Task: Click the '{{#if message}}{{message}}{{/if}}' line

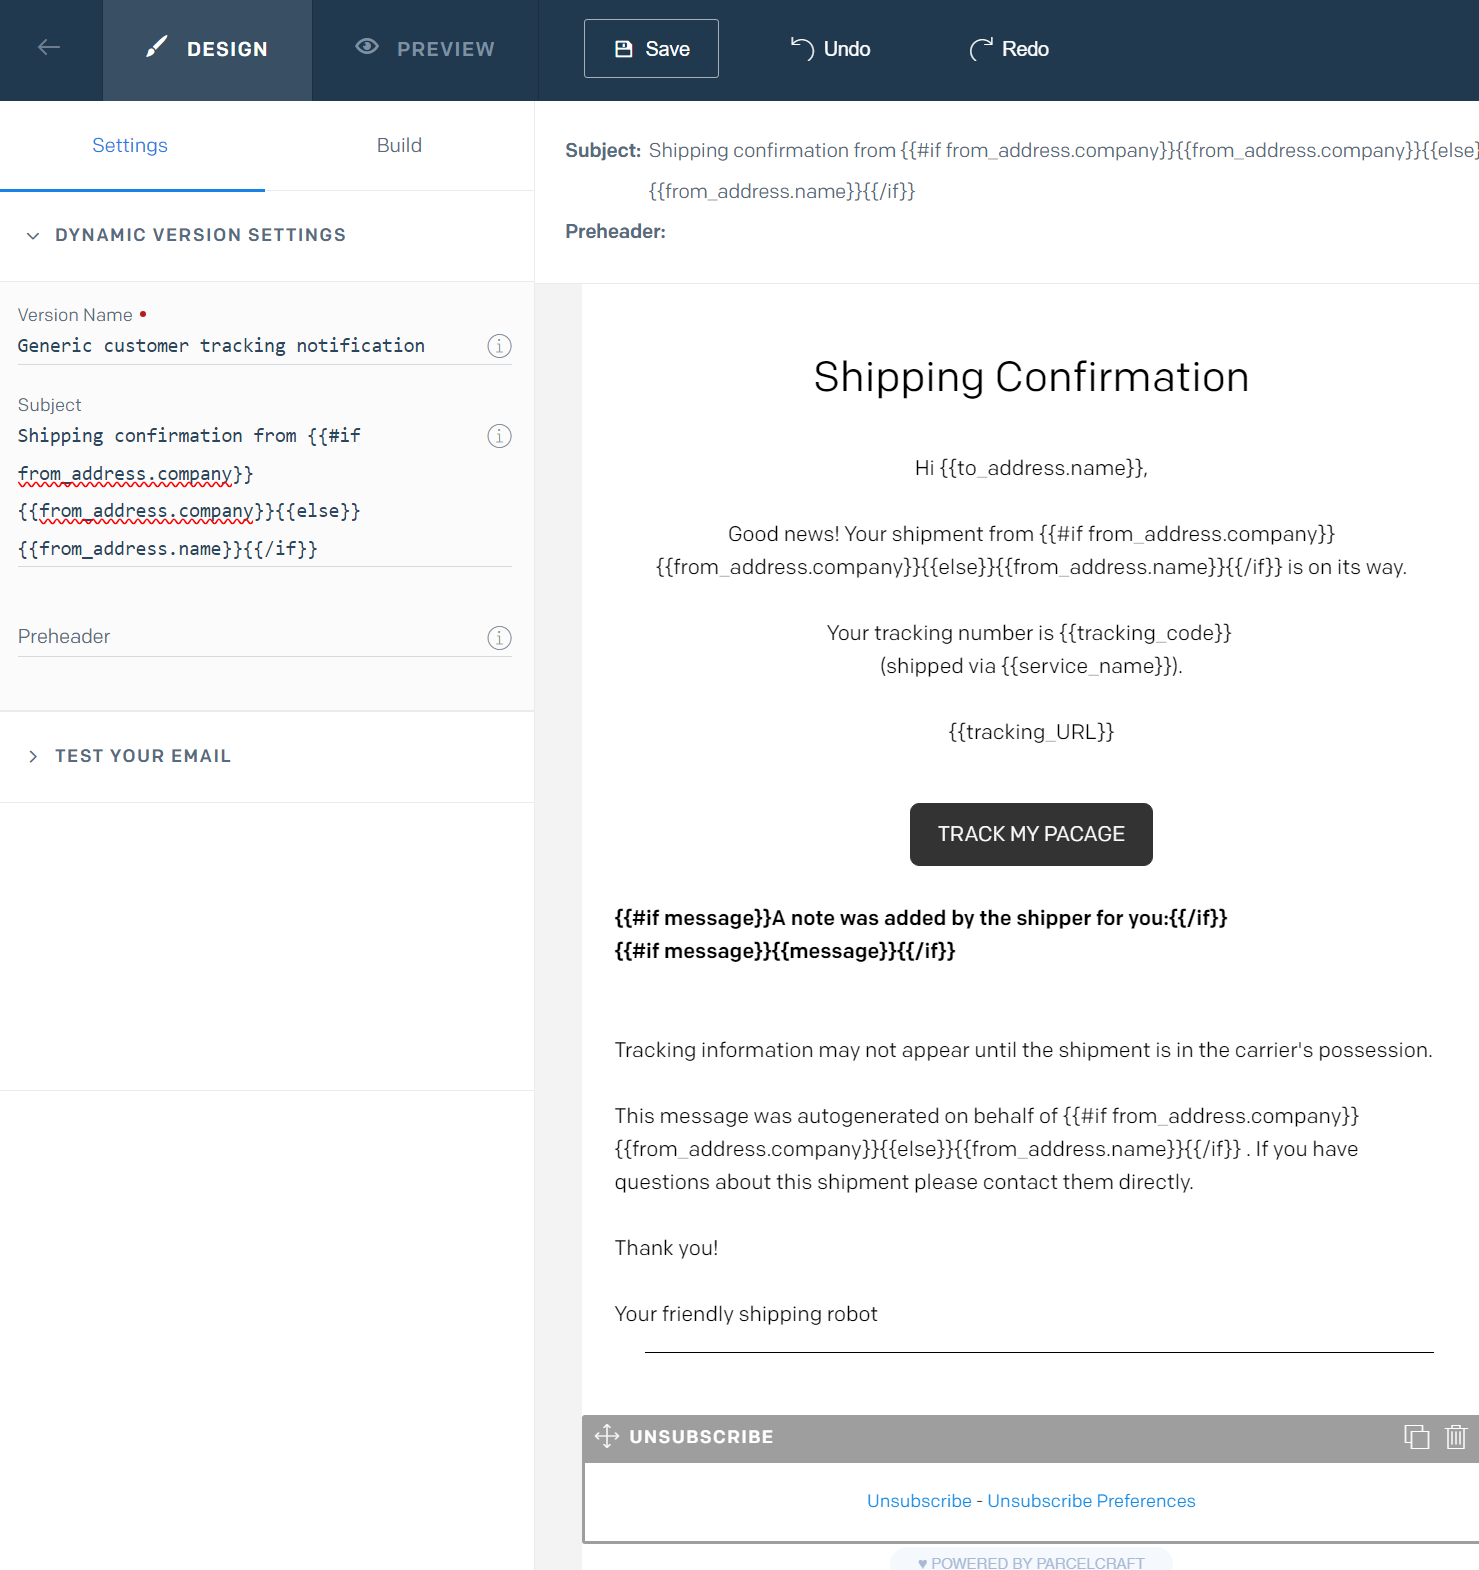Action: [785, 951]
